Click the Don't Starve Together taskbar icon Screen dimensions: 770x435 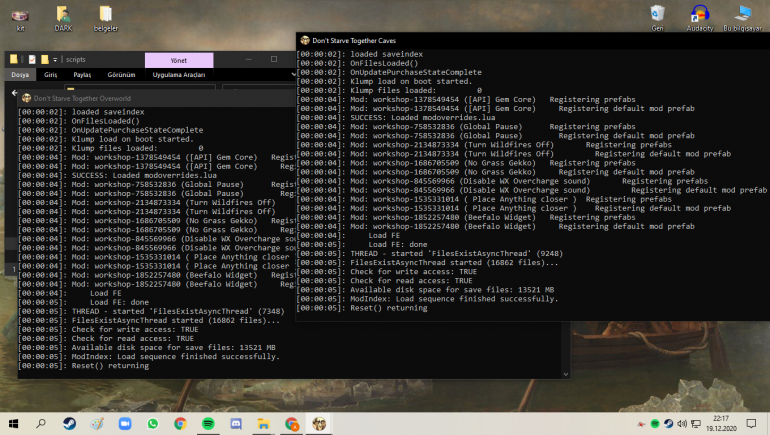tap(319, 423)
